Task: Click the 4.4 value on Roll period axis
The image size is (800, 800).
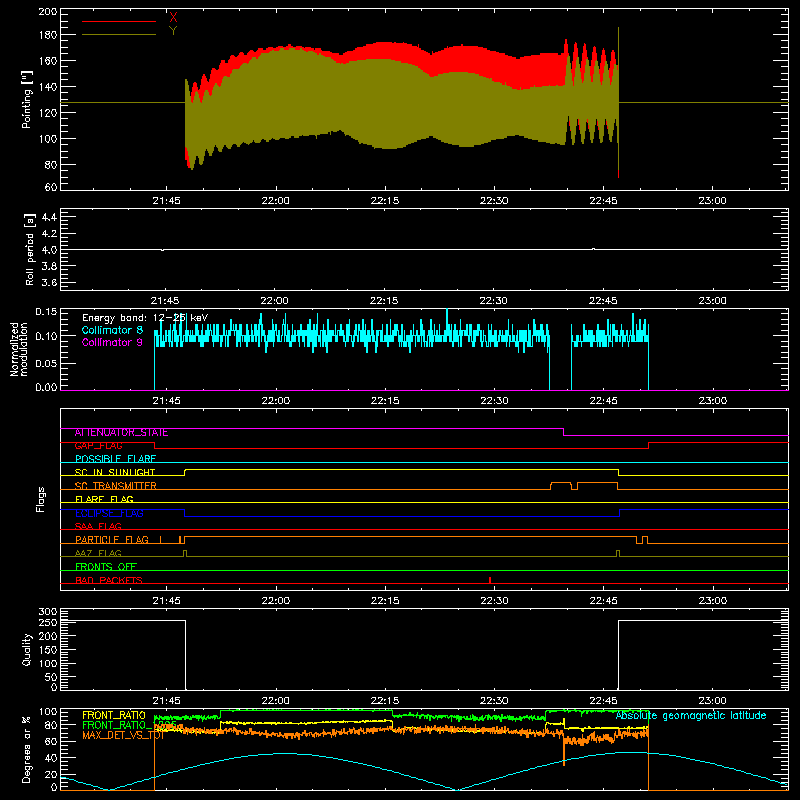Action: [49, 217]
